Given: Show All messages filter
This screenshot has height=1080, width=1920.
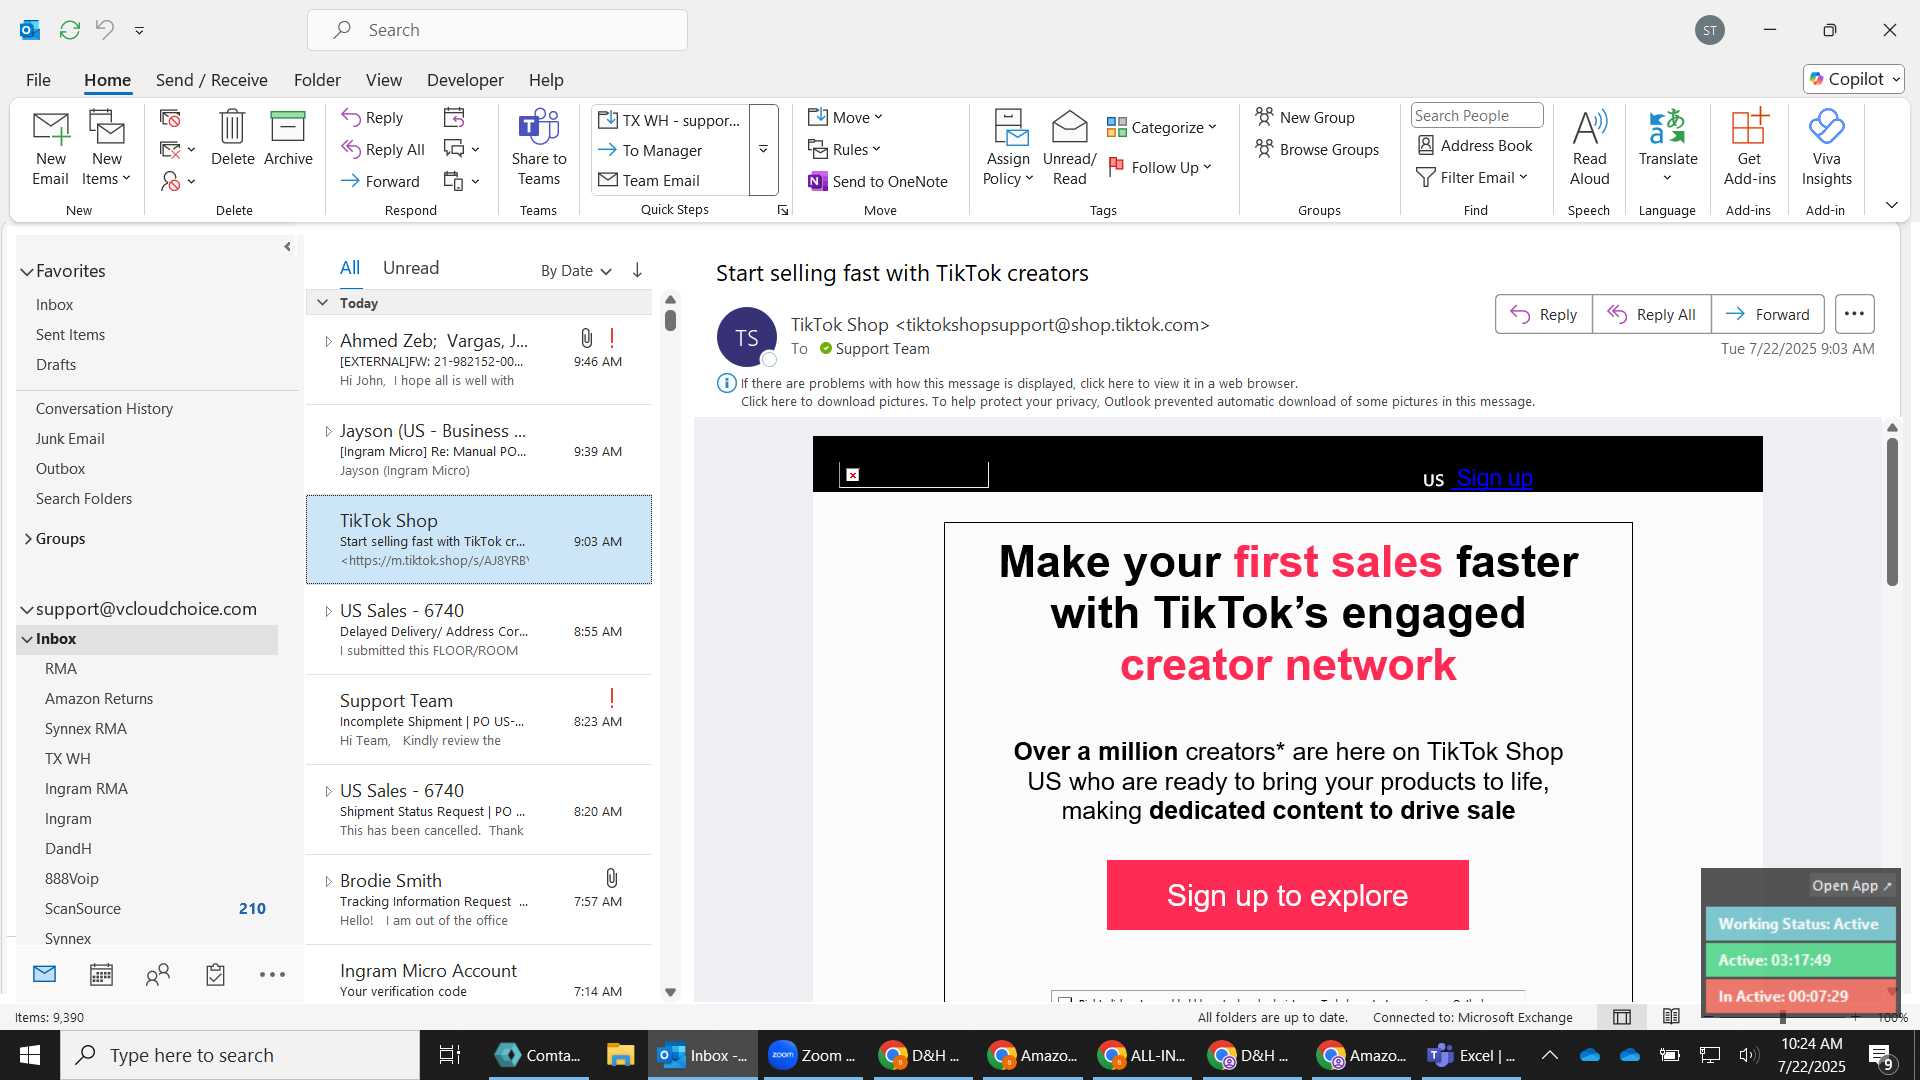Looking at the screenshot, I should point(349,268).
